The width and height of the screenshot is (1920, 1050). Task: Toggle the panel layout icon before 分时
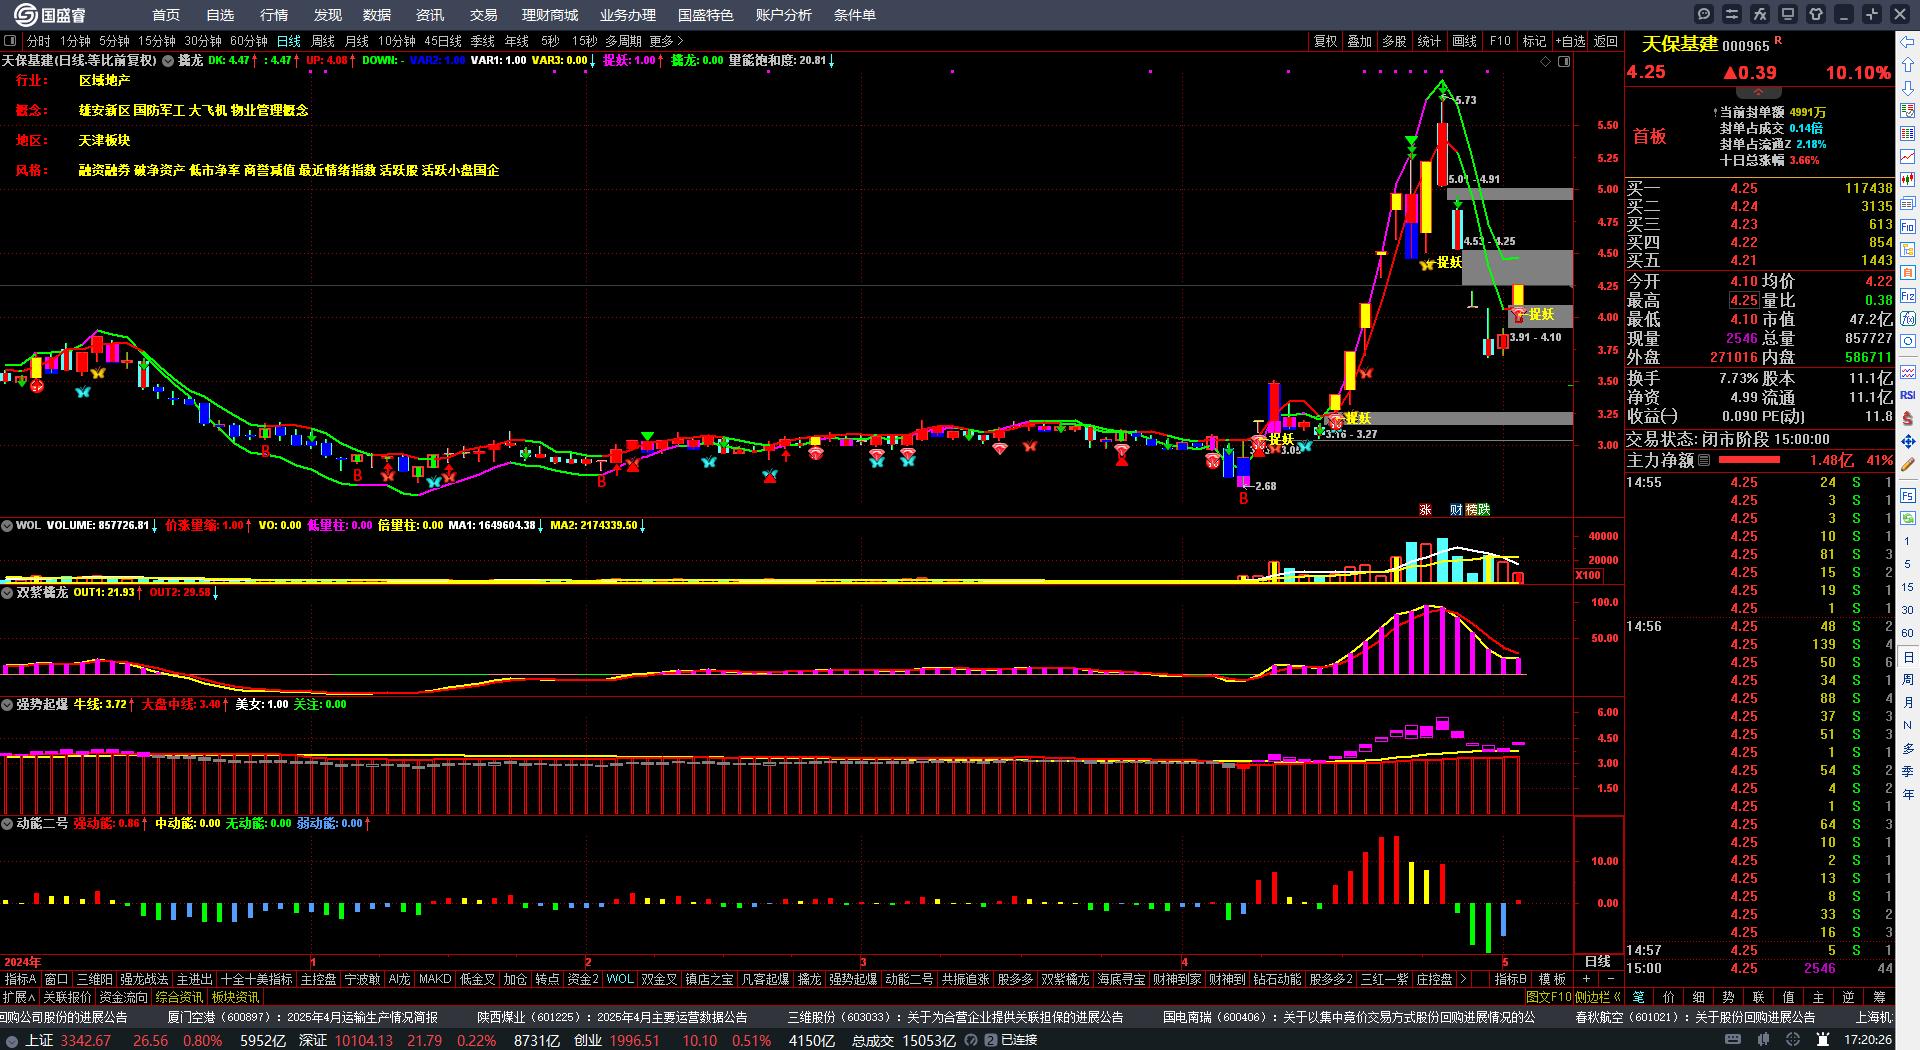click(x=10, y=41)
